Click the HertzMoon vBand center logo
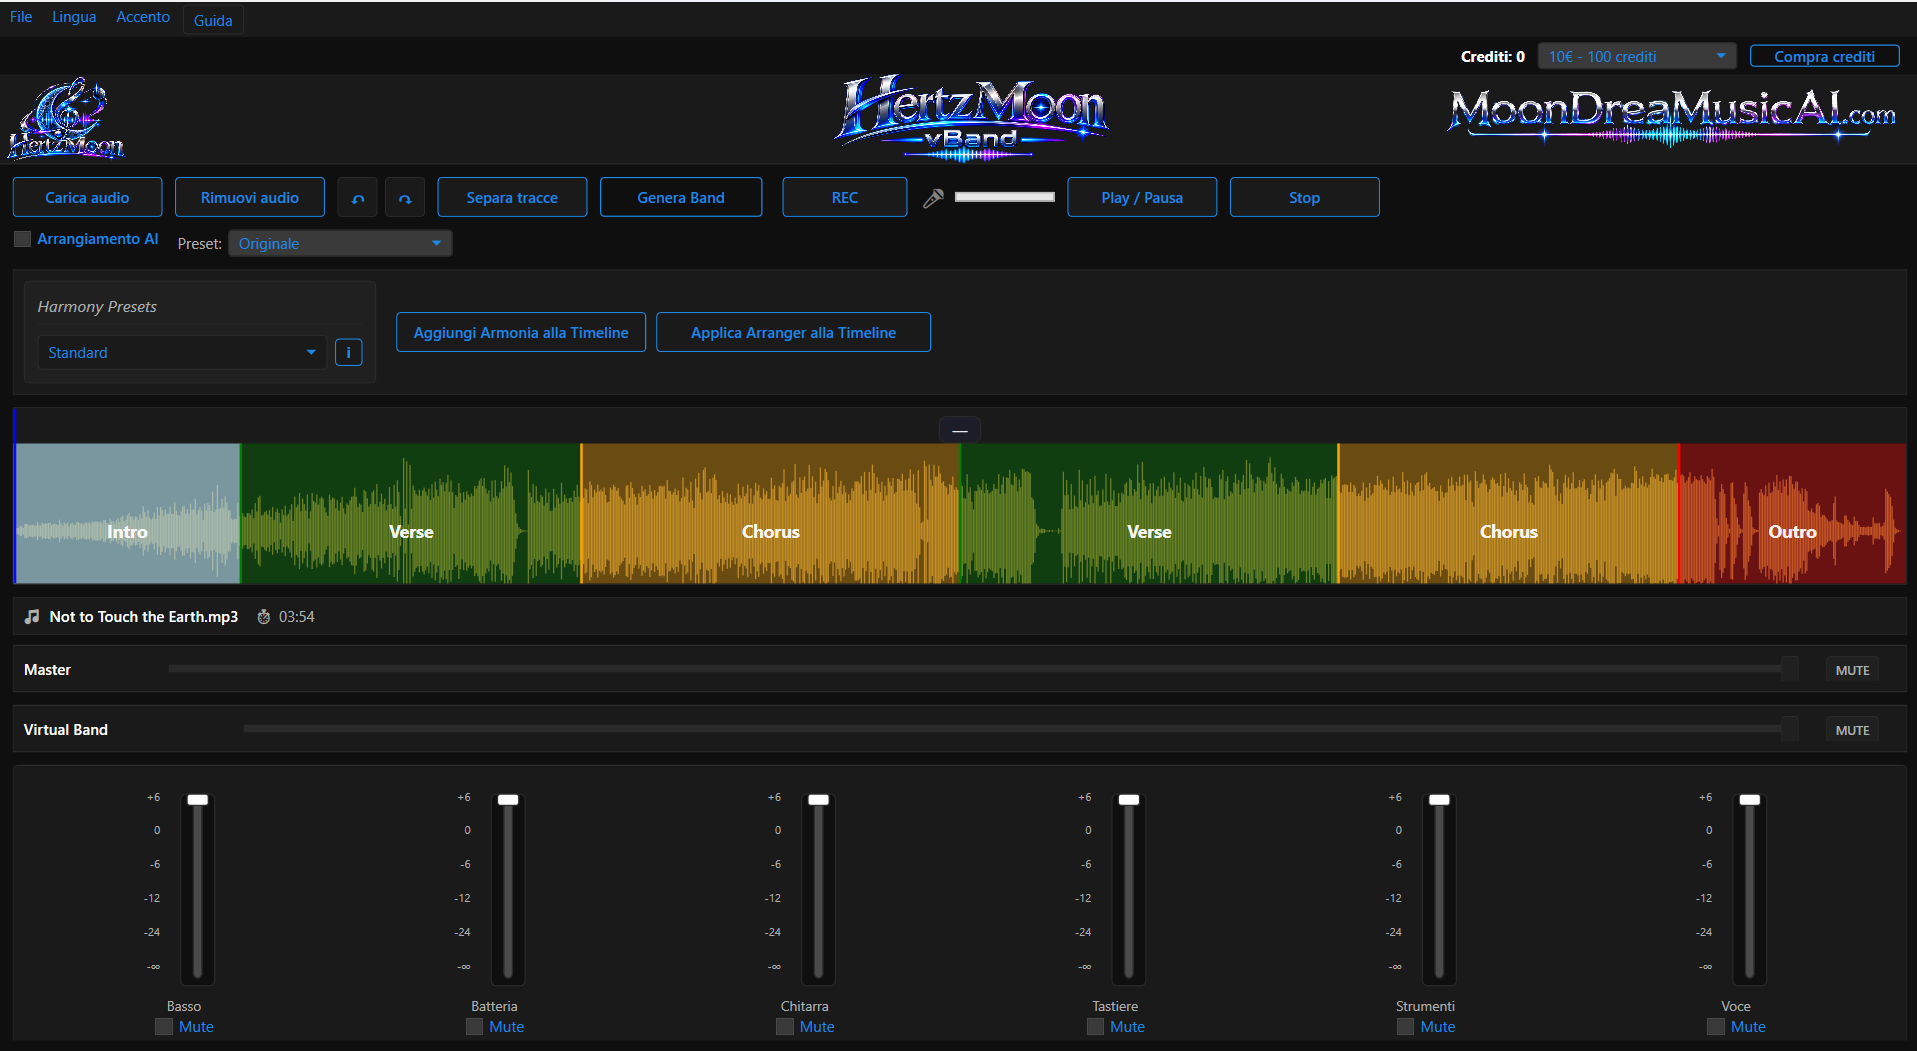 click(x=971, y=119)
